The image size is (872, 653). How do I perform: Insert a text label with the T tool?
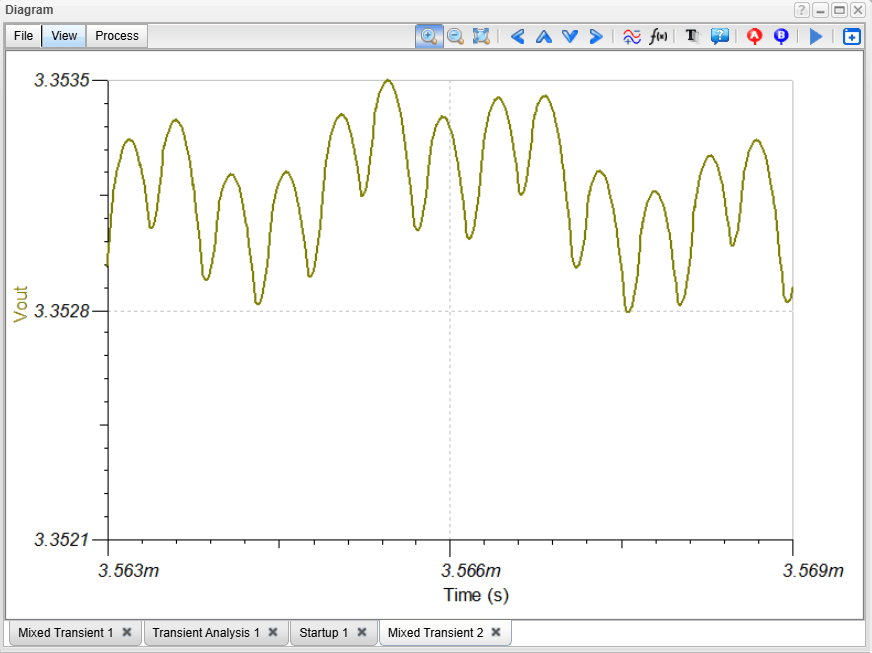coord(691,36)
